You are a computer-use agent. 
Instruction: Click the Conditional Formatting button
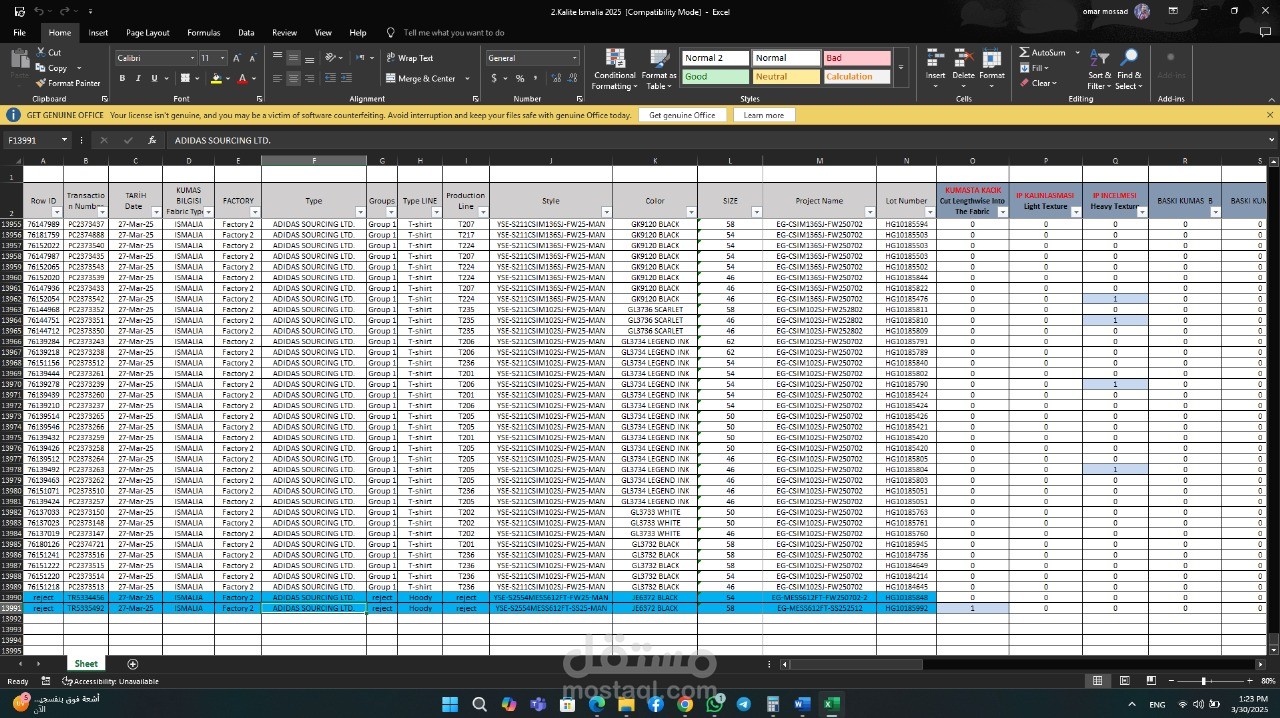click(x=614, y=68)
